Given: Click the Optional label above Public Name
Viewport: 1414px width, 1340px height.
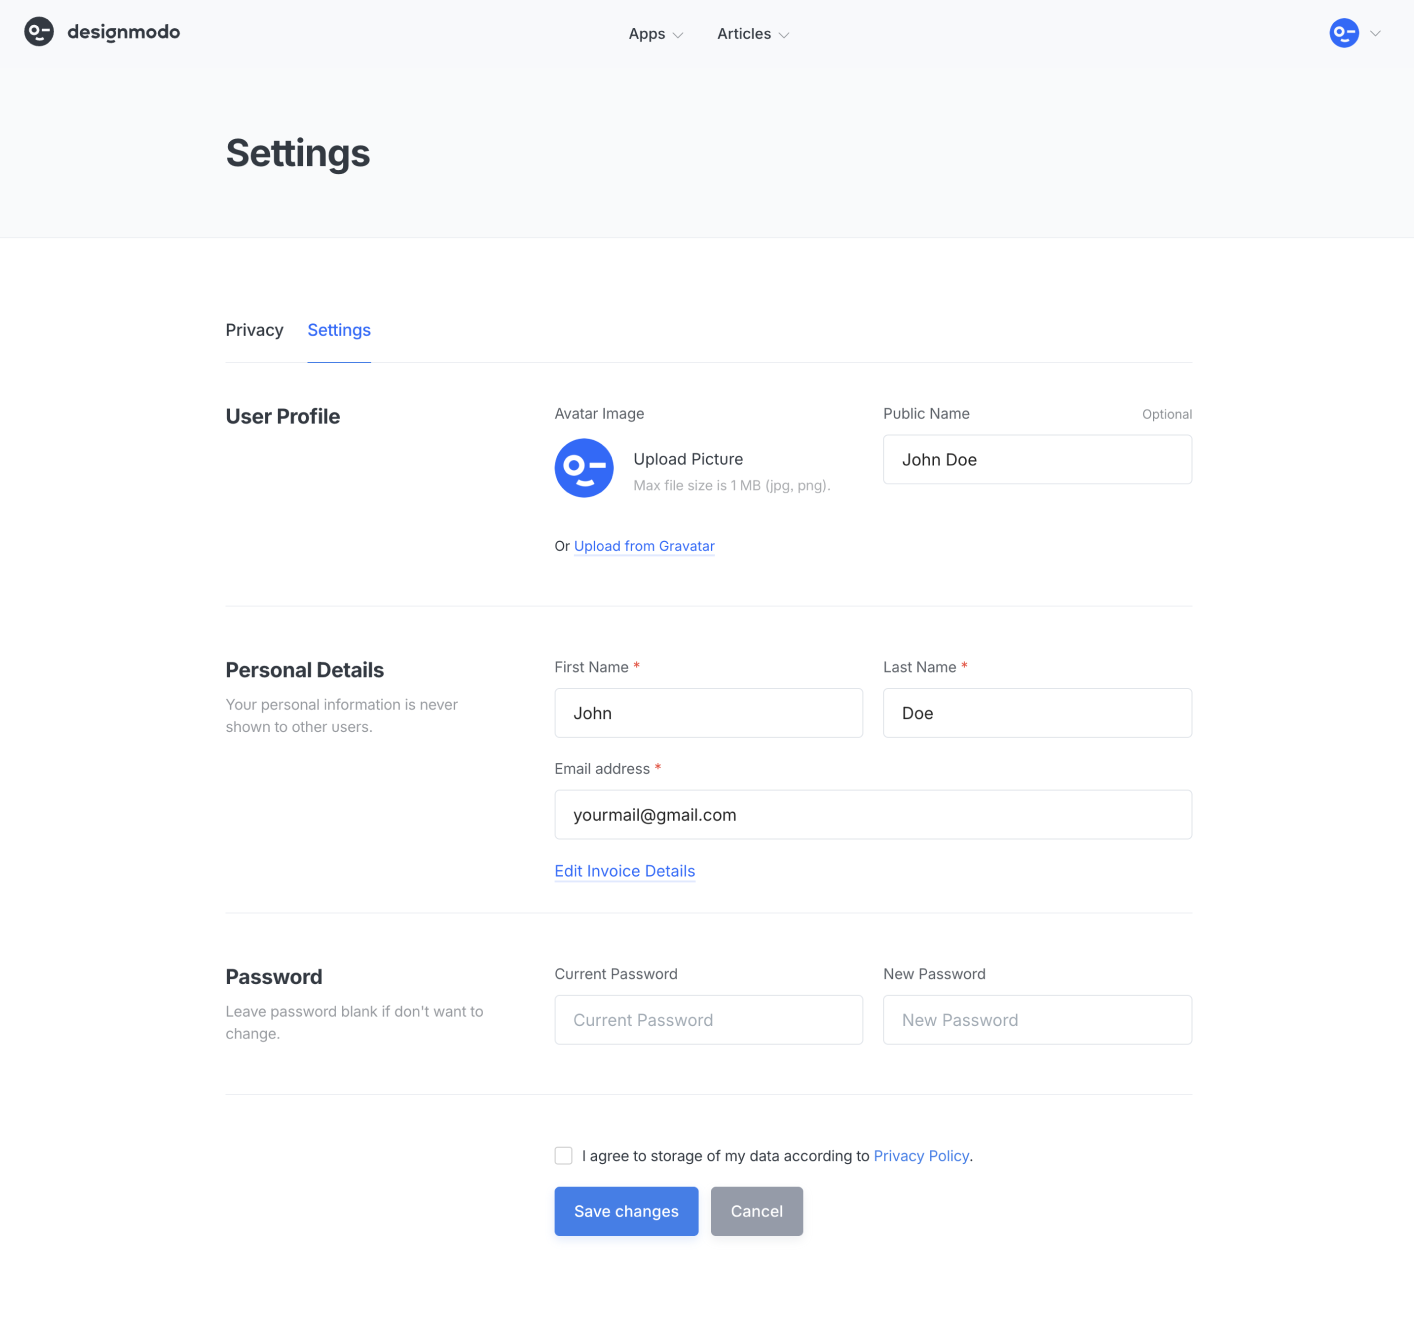Looking at the screenshot, I should tap(1167, 414).
